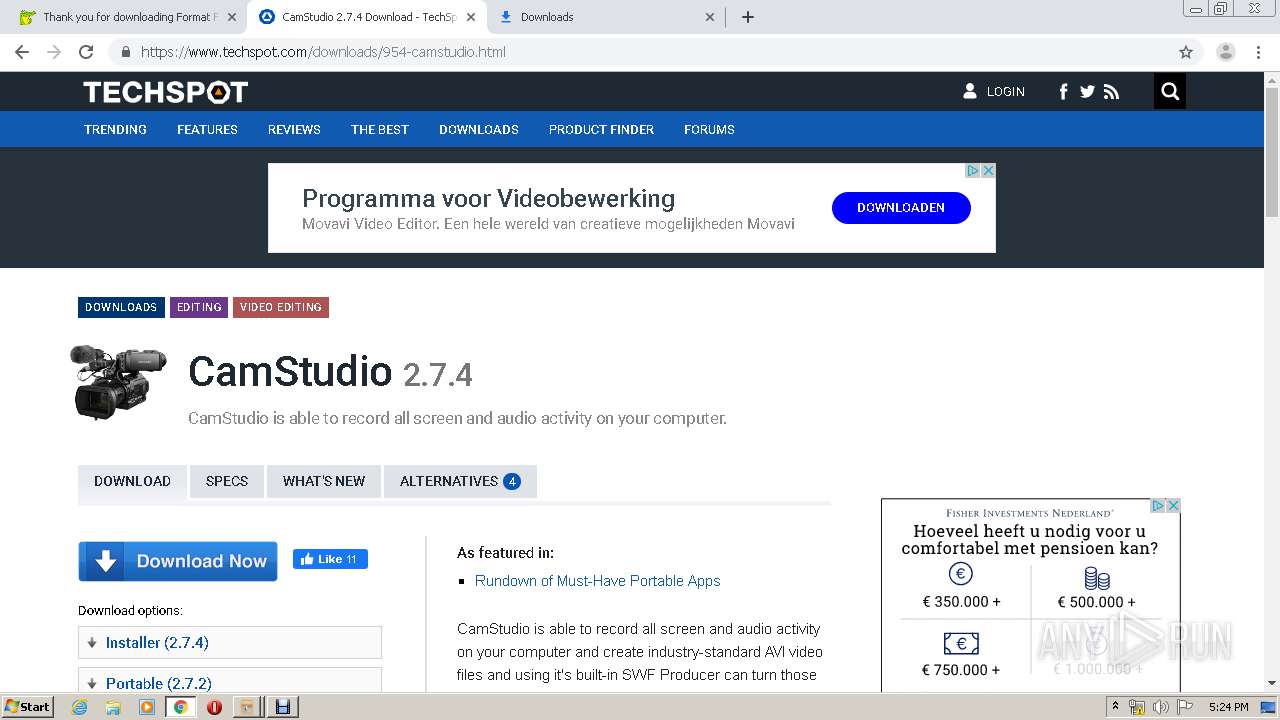
Task: Open the Chrome profile avatar menu
Action: [x=1225, y=52]
